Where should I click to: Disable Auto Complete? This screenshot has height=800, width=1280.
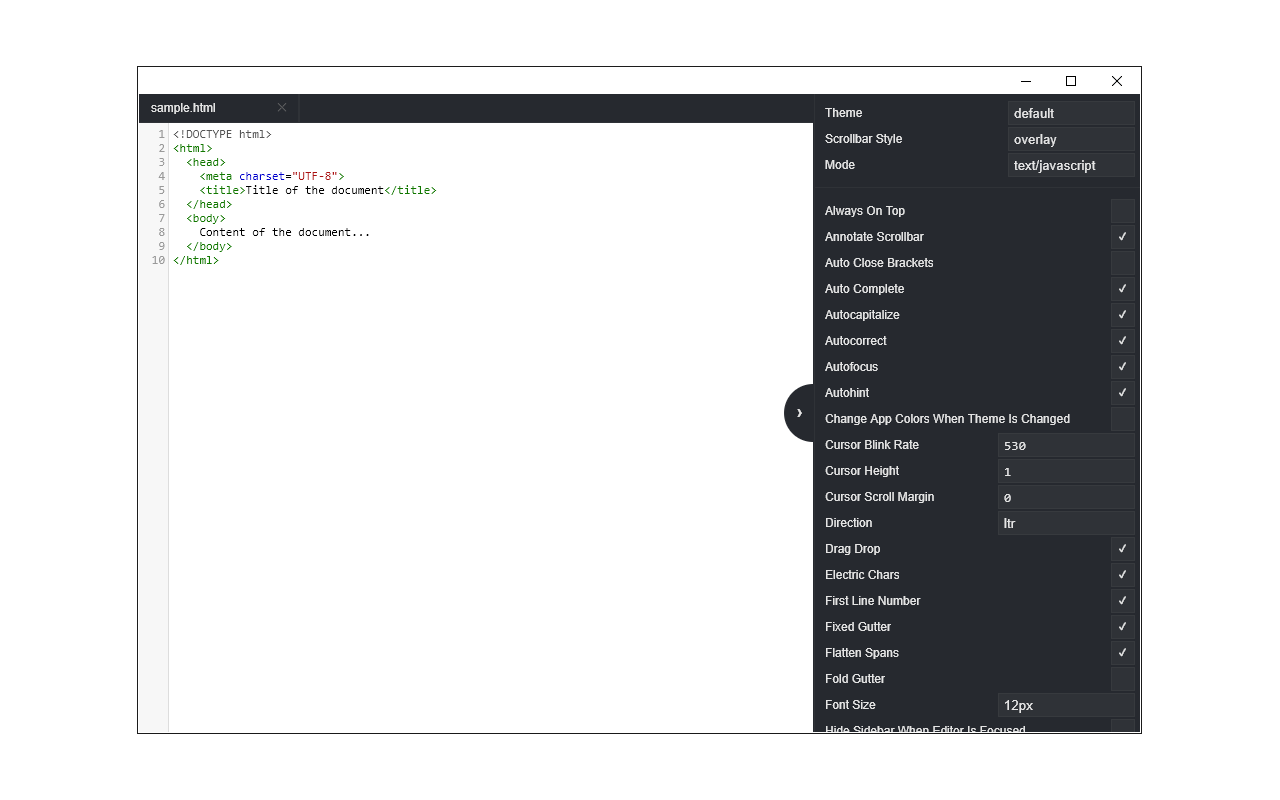[x=1122, y=288]
